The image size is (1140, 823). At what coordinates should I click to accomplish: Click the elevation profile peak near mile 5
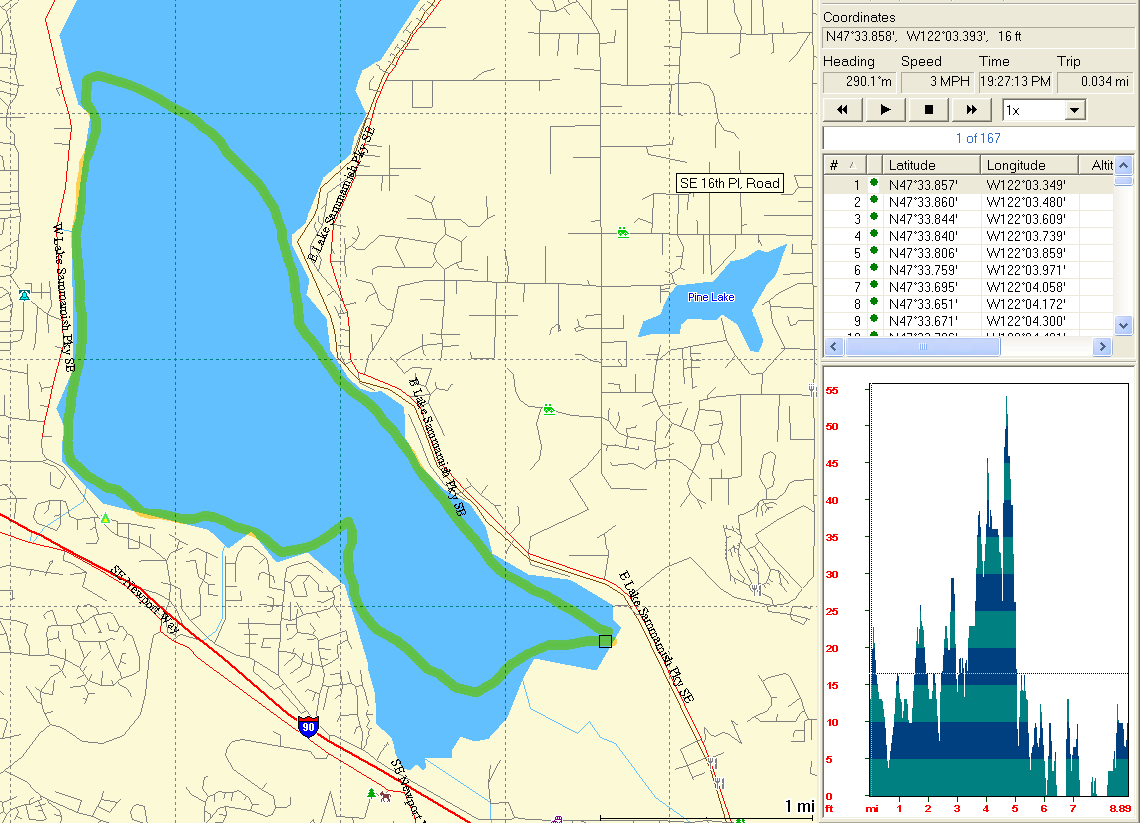click(x=1006, y=400)
